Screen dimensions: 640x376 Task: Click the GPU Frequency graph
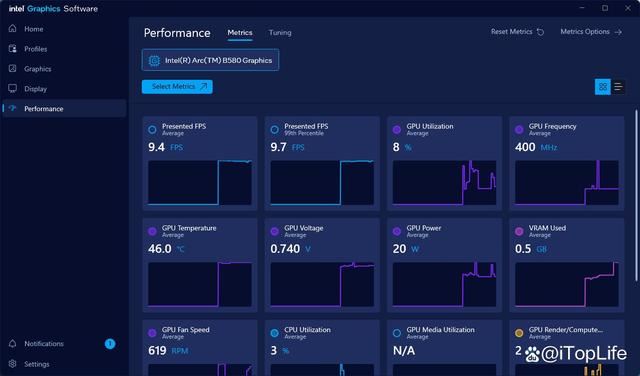[x=567, y=182]
